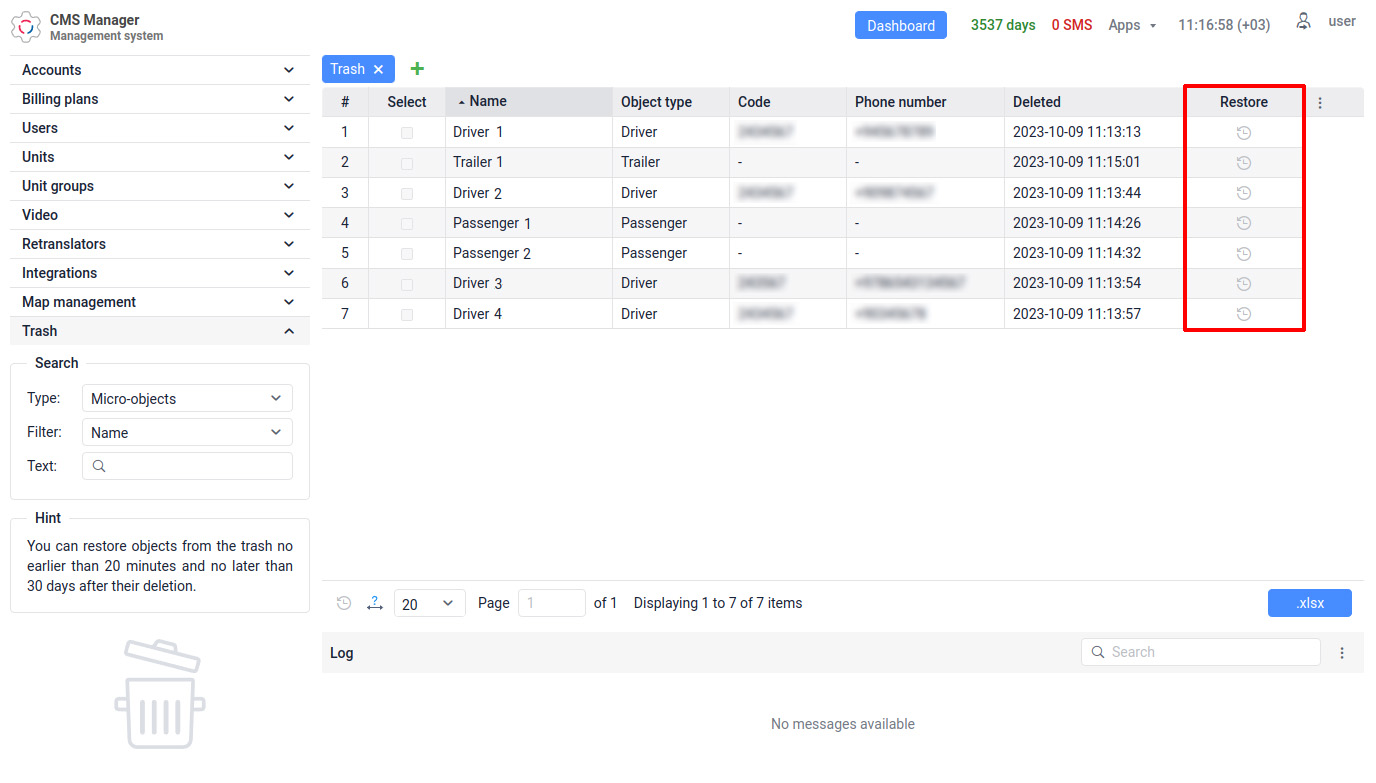Open Log panel options menu
Viewport: 1376px width, 783px height.
pos(1342,653)
